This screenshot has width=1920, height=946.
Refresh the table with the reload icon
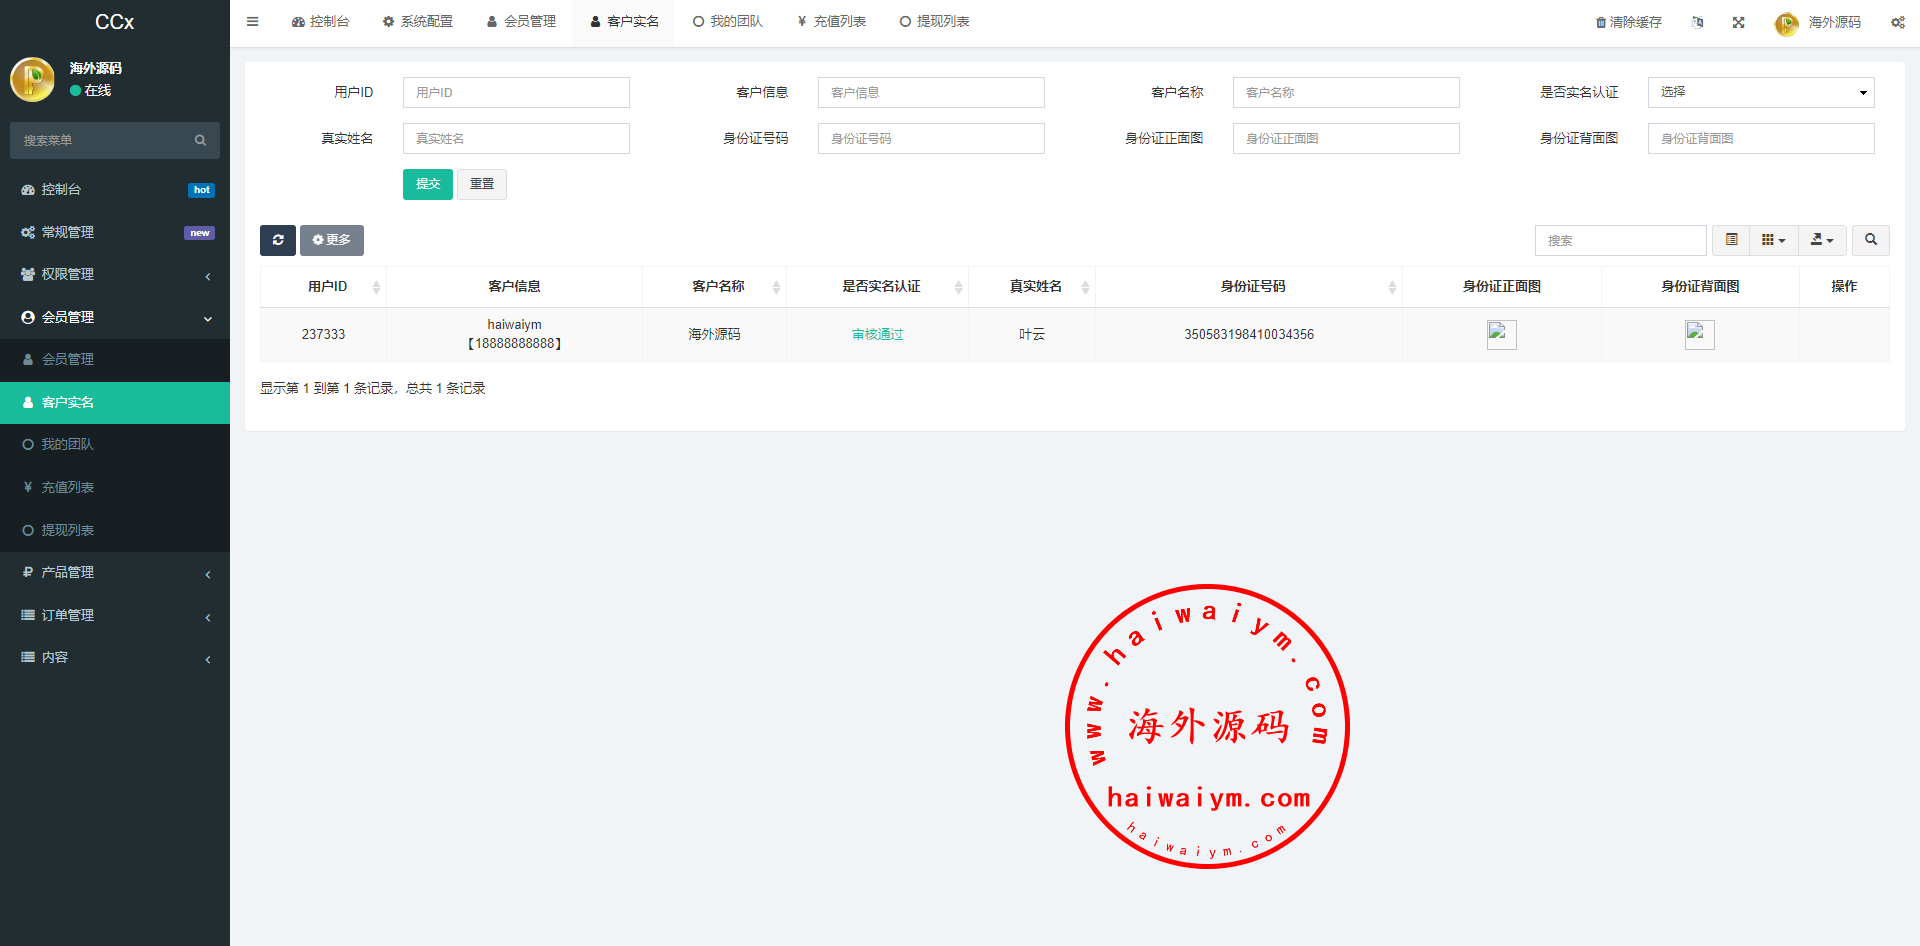(x=278, y=240)
